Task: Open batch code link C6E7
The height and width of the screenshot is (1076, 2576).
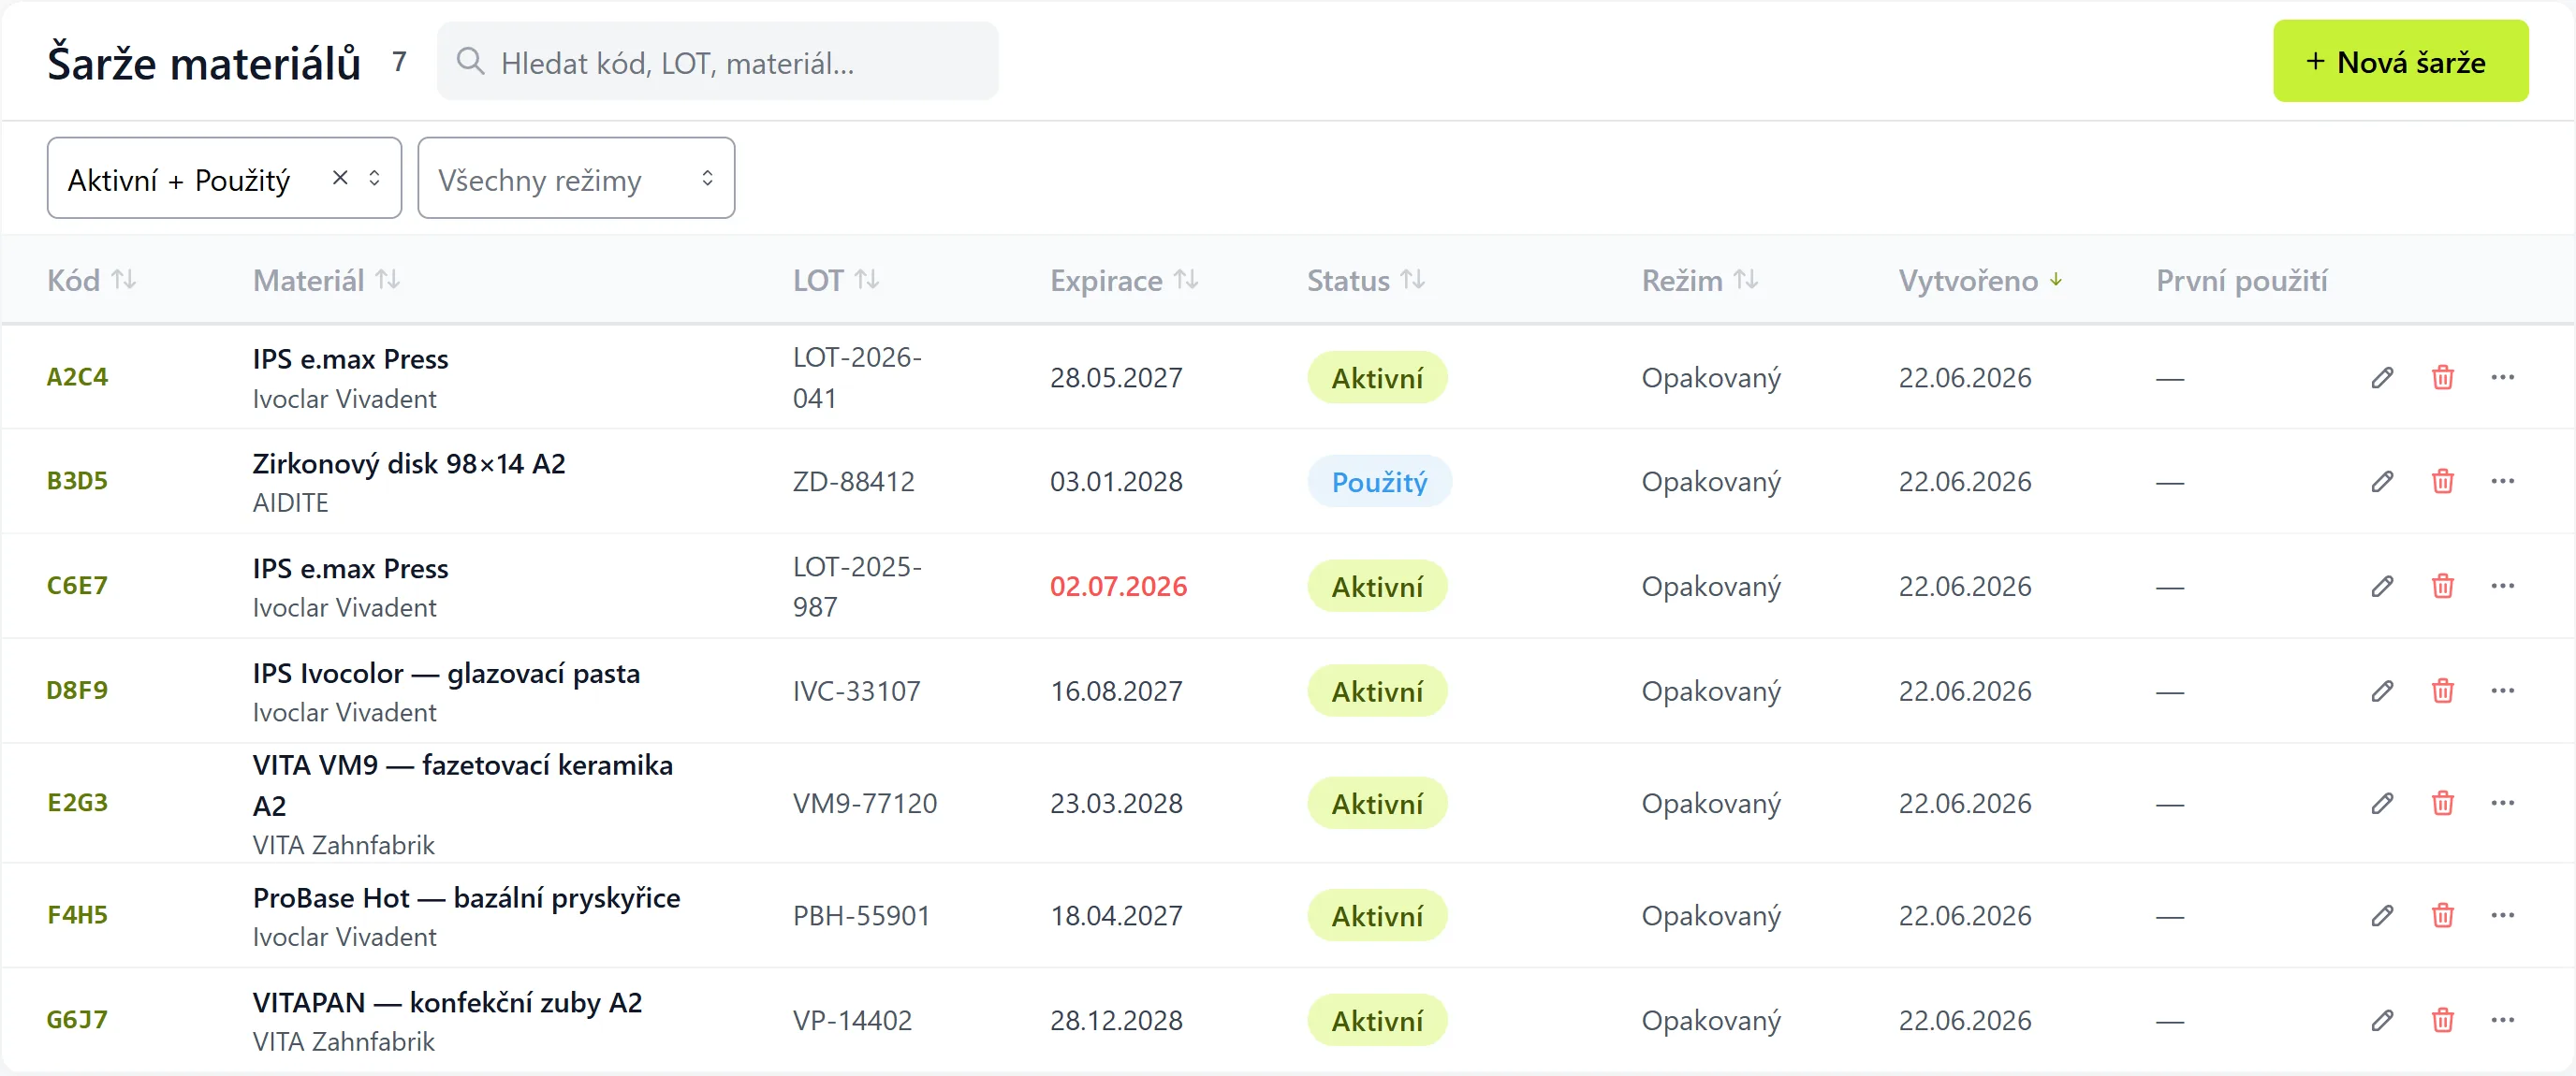Action: 77,585
